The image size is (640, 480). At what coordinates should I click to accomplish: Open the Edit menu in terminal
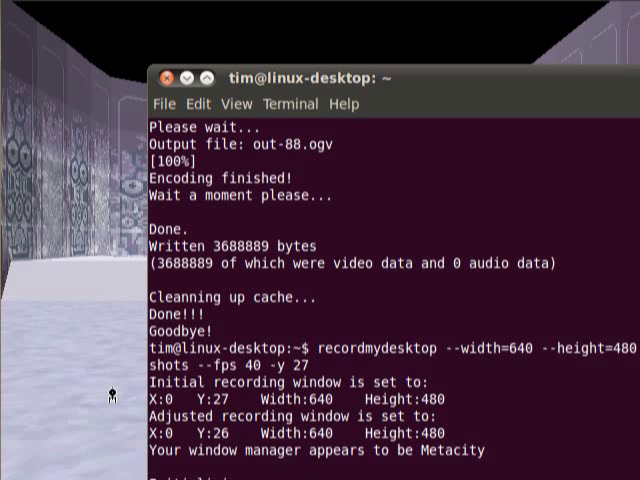pos(198,104)
